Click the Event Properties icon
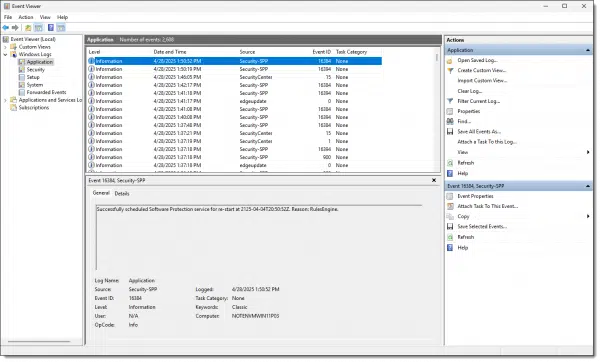The height and width of the screenshot is (362, 600). point(450,196)
